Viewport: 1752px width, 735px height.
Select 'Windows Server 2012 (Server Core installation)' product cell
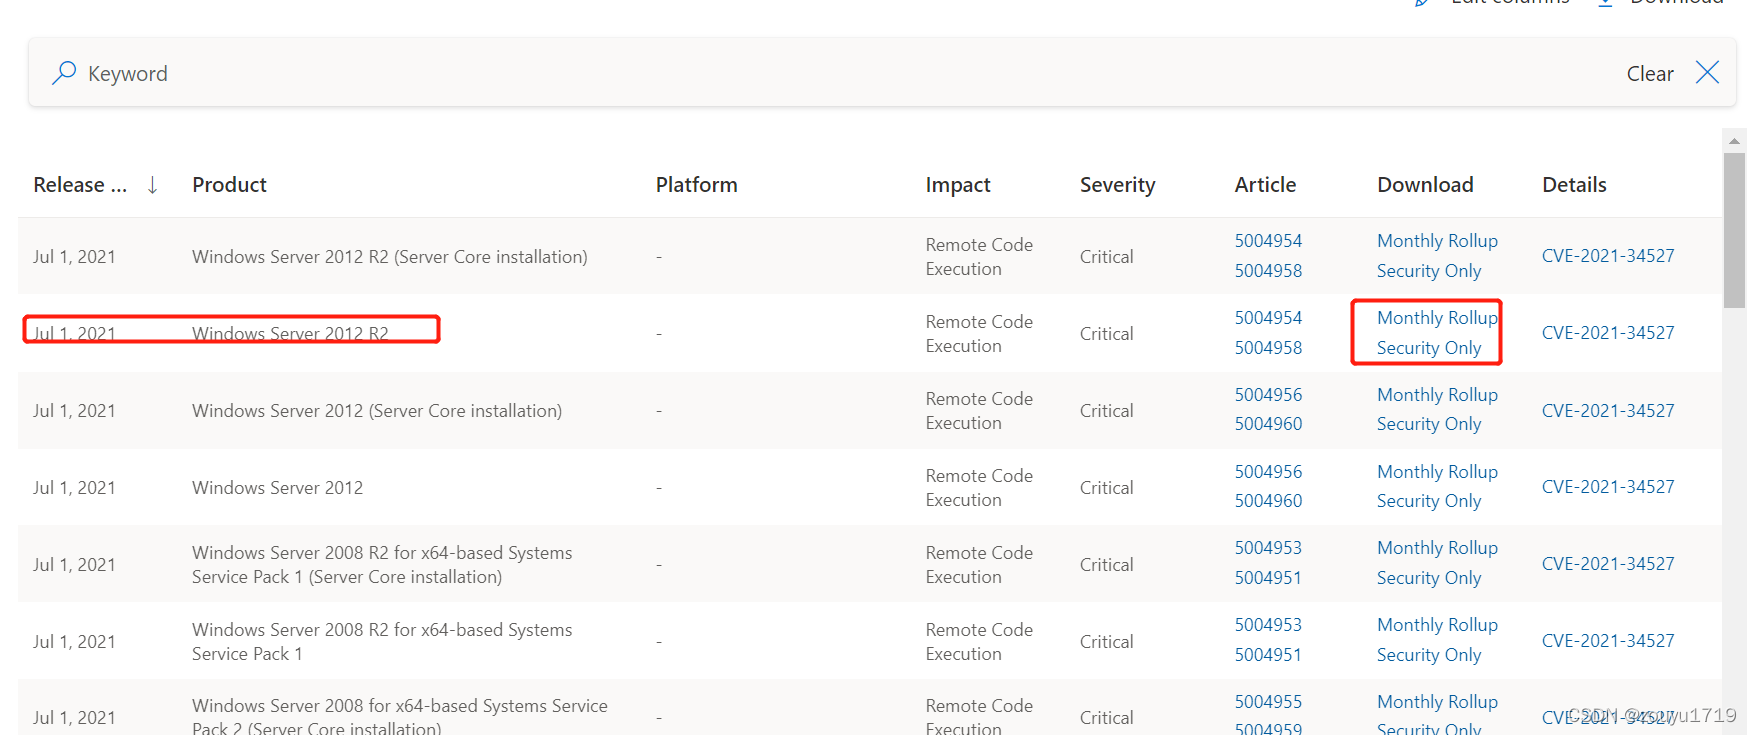(x=377, y=411)
